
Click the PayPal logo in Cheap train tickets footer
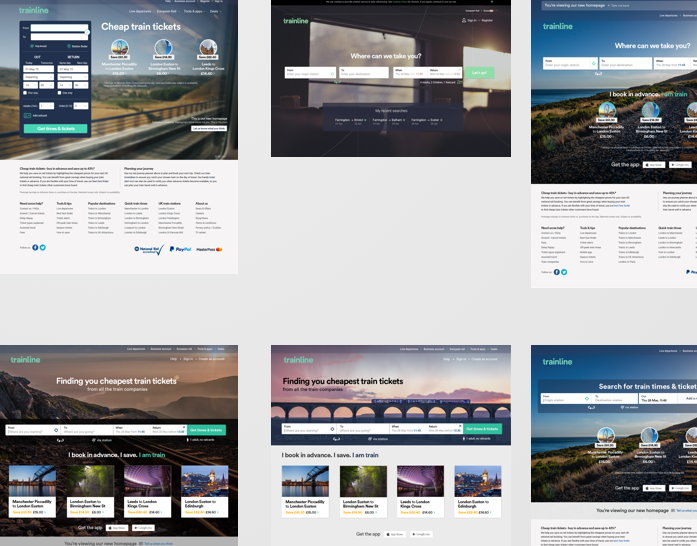[180, 249]
